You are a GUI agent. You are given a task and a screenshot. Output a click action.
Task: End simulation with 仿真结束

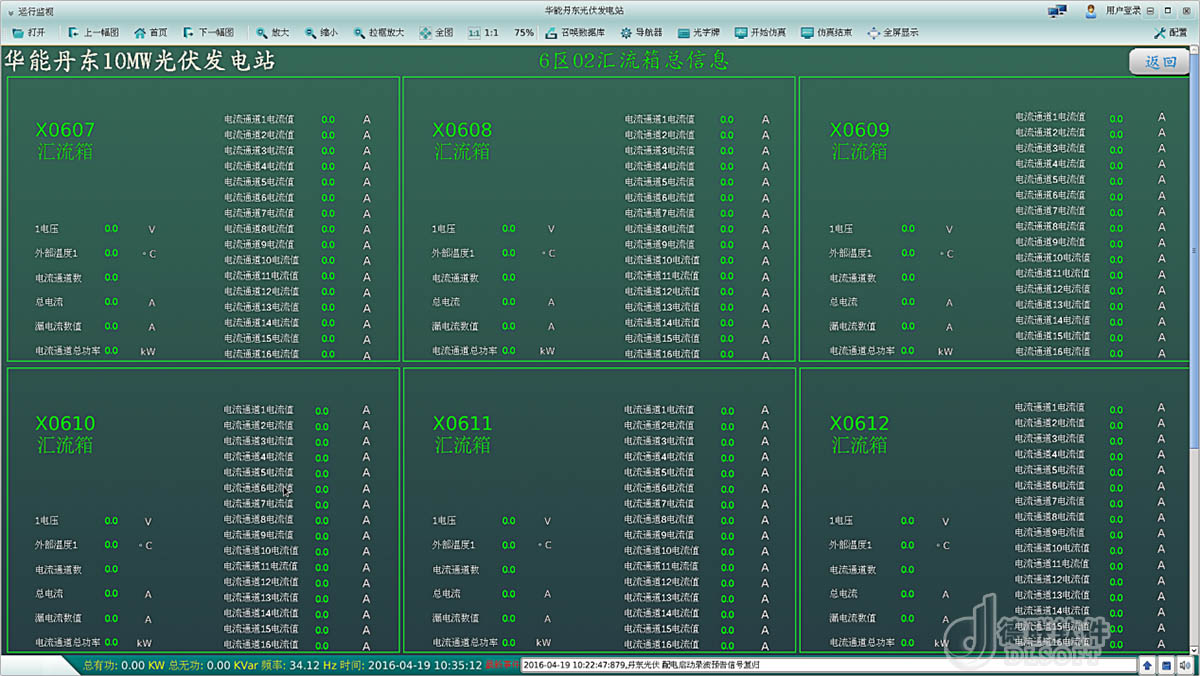click(x=827, y=33)
